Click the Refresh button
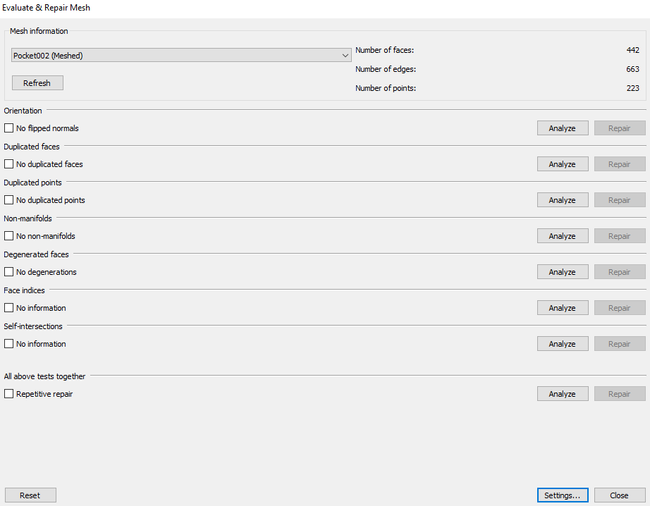Image resolution: width=650 pixels, height=506 pixels. click(x=37, y=83)
